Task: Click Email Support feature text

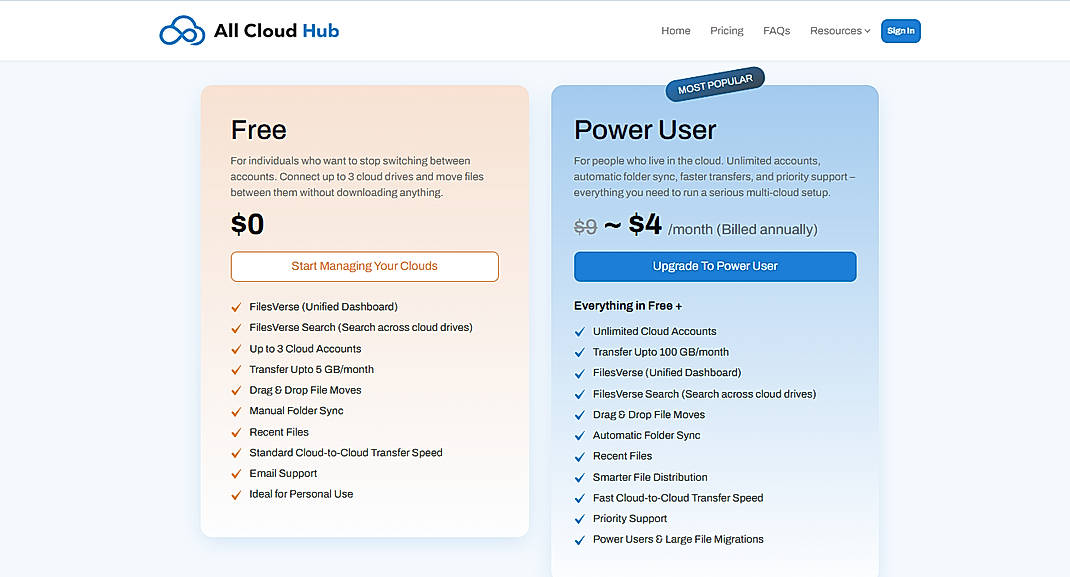Action: pyautogui.click(x=283, y=473)
